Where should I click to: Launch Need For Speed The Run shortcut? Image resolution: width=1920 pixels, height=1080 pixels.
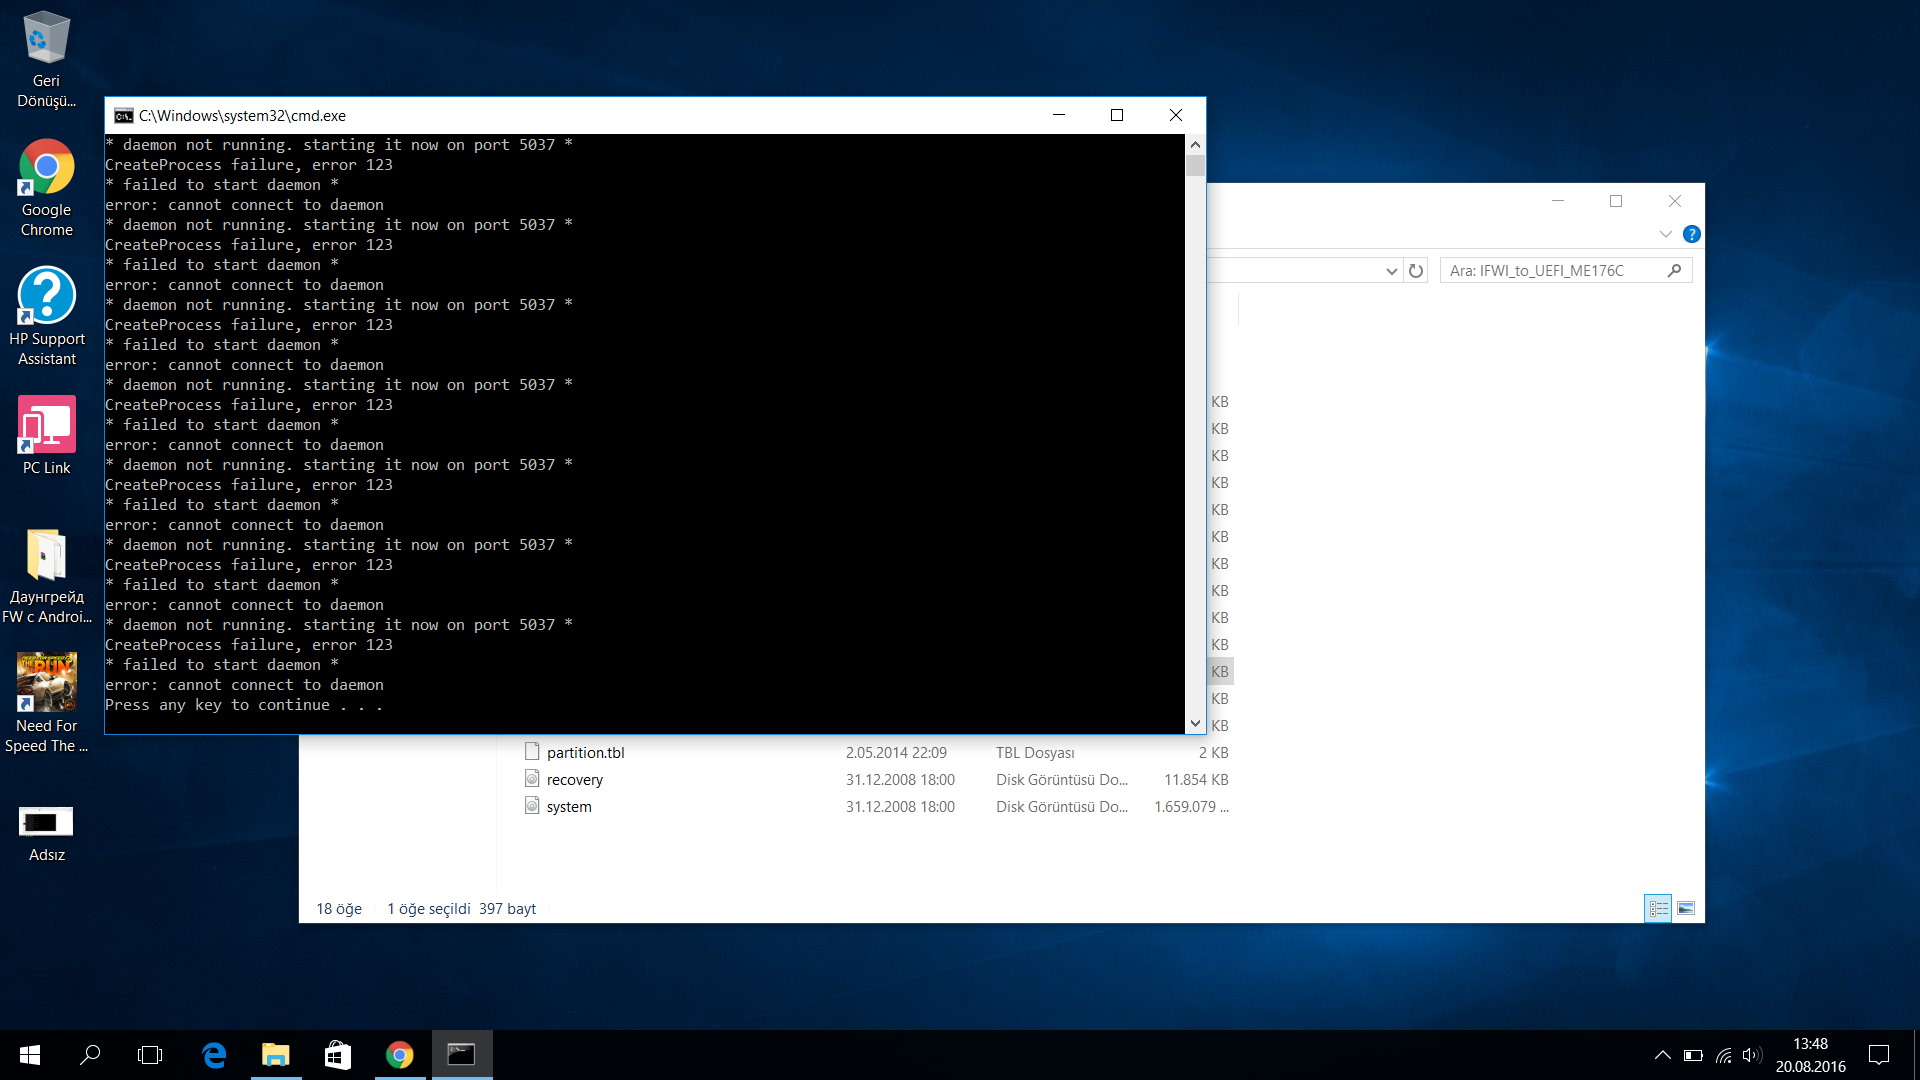point(46,704)
